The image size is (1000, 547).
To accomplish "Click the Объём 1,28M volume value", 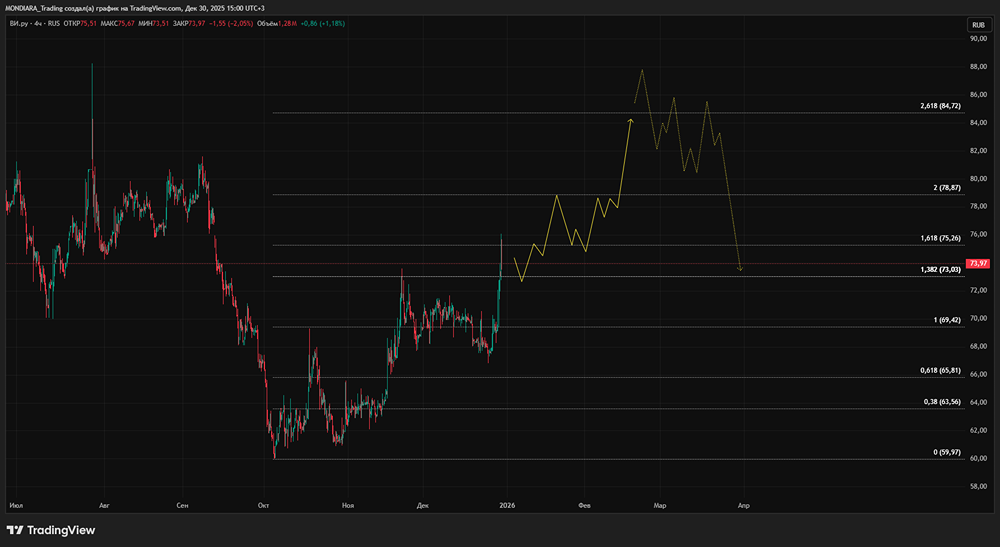I will coord(277,24).
